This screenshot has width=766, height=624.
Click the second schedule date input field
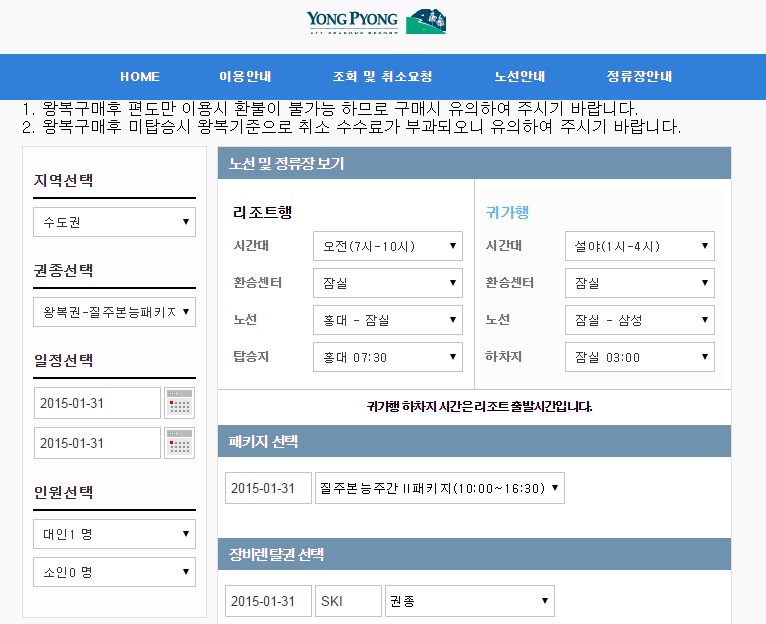pos(97,443)
